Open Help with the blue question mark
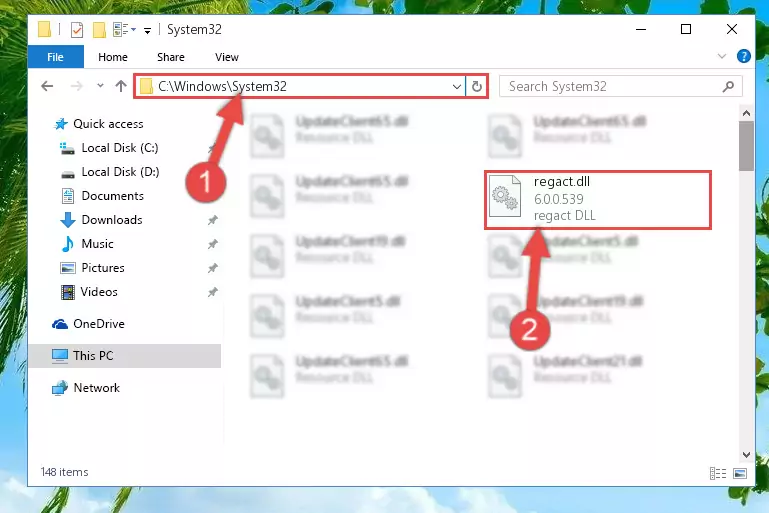Image resolution: width=769 pixels, height=513 pixels. [743, 56]
